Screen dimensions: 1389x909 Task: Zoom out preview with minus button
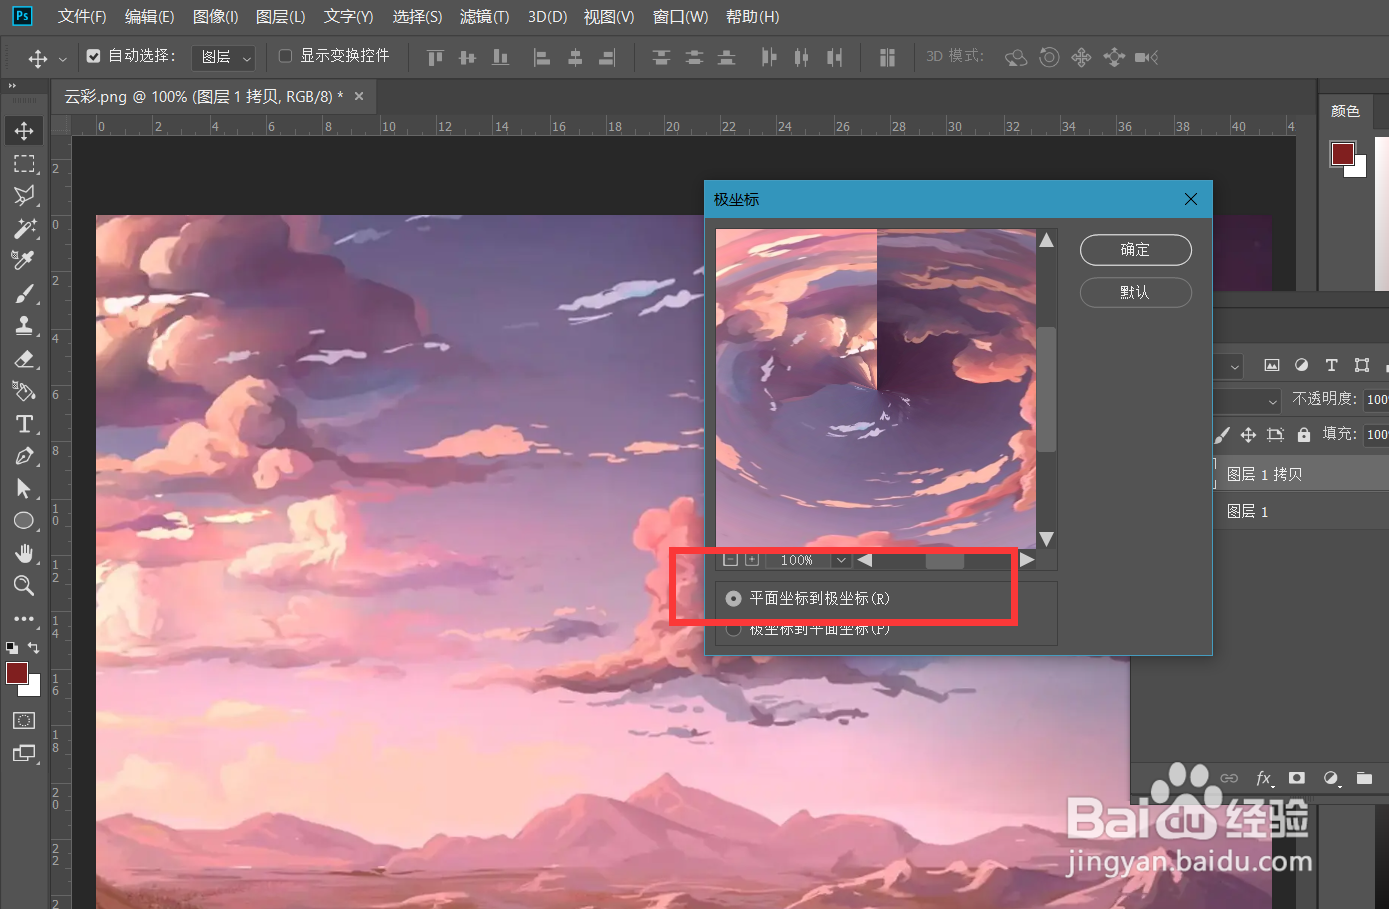pos(730,560)
